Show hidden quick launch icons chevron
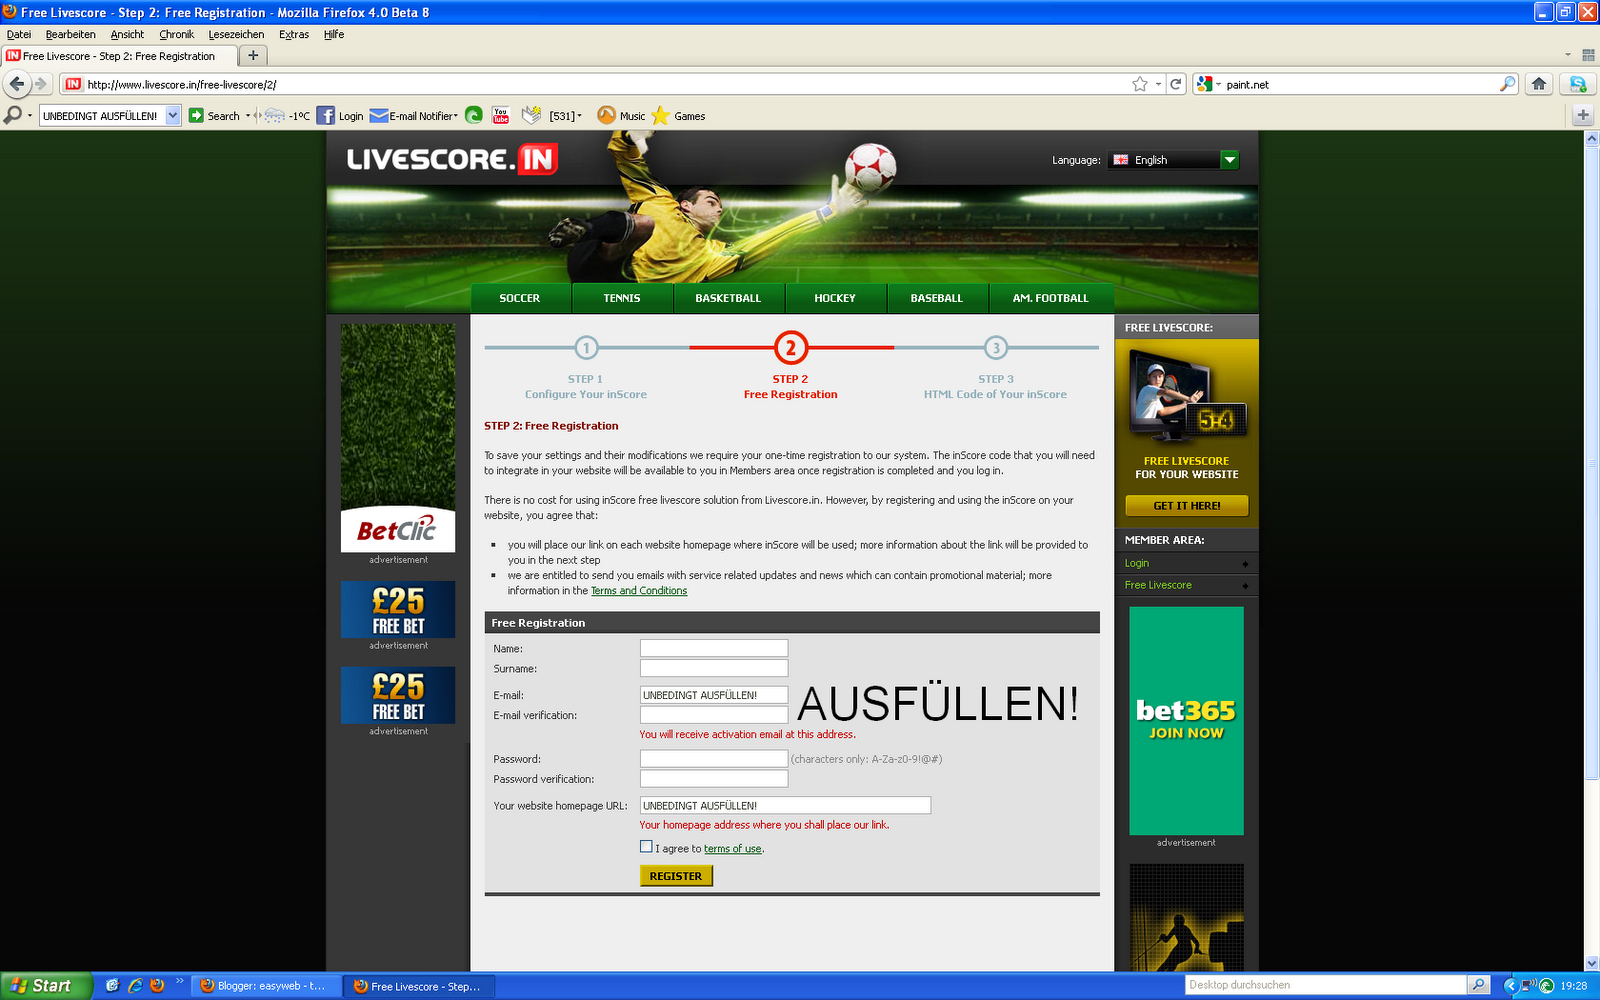The image size is (1600, 1000). [x=179, y=981]
